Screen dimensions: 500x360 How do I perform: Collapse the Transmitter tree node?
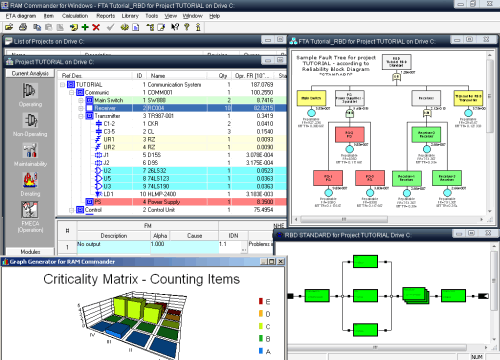click(x=80, y=116)
